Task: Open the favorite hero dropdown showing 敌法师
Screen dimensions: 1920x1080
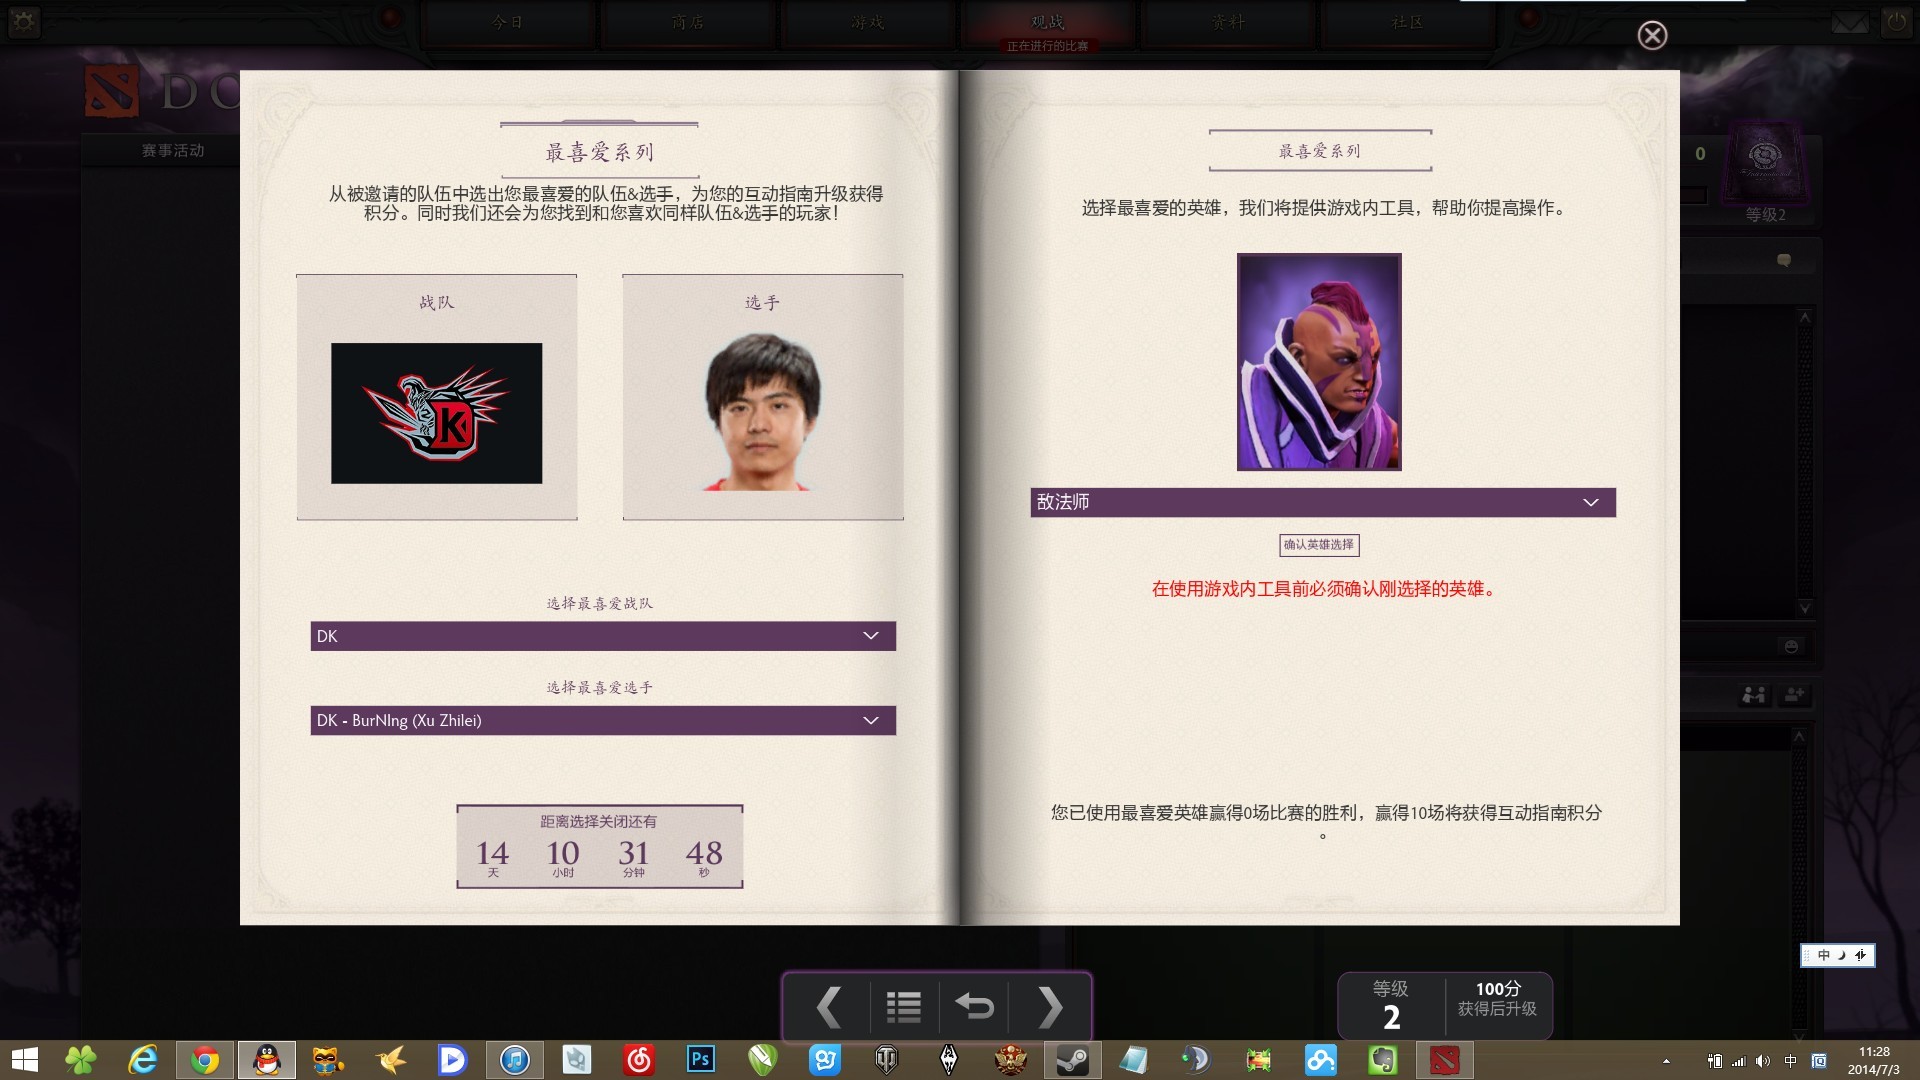Action: [1323, 502]
